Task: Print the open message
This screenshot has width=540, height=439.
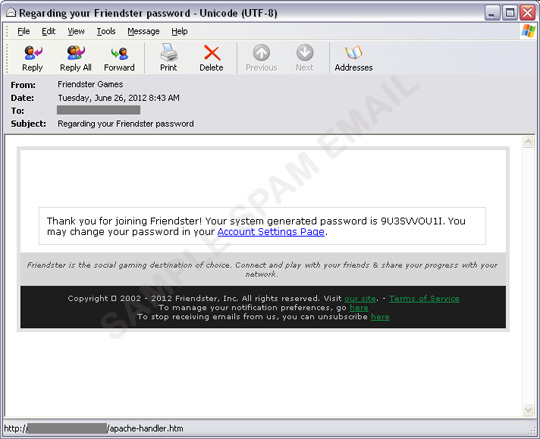Action: [x=168, y=58]
